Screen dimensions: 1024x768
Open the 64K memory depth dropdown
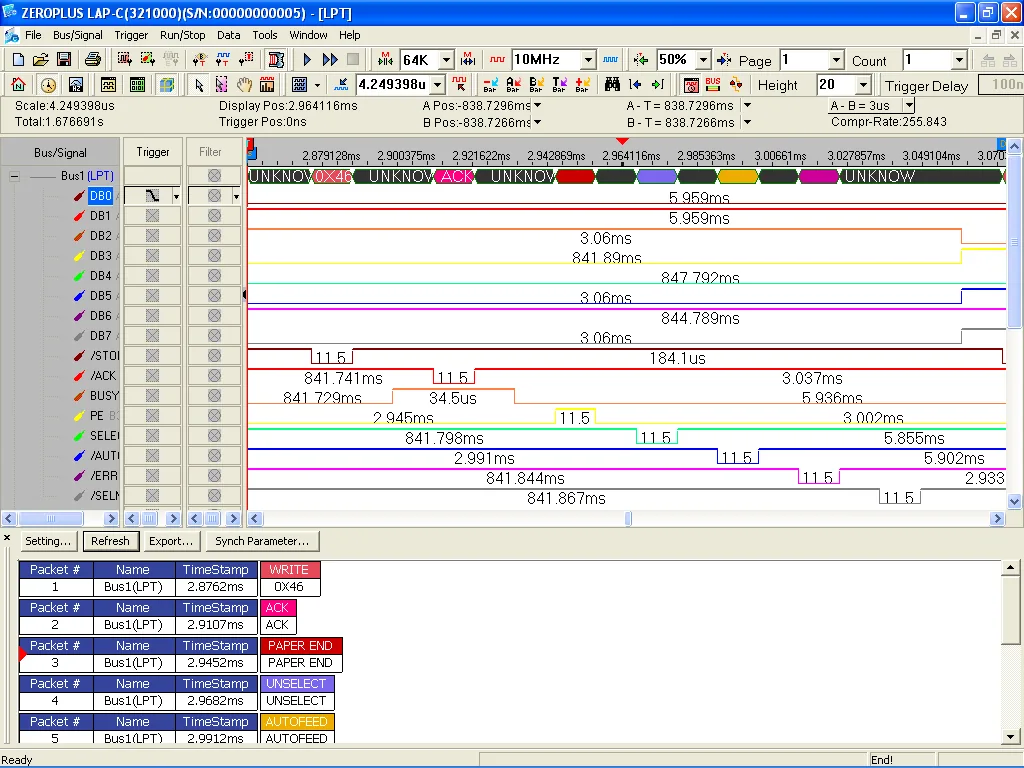(446, 60)
